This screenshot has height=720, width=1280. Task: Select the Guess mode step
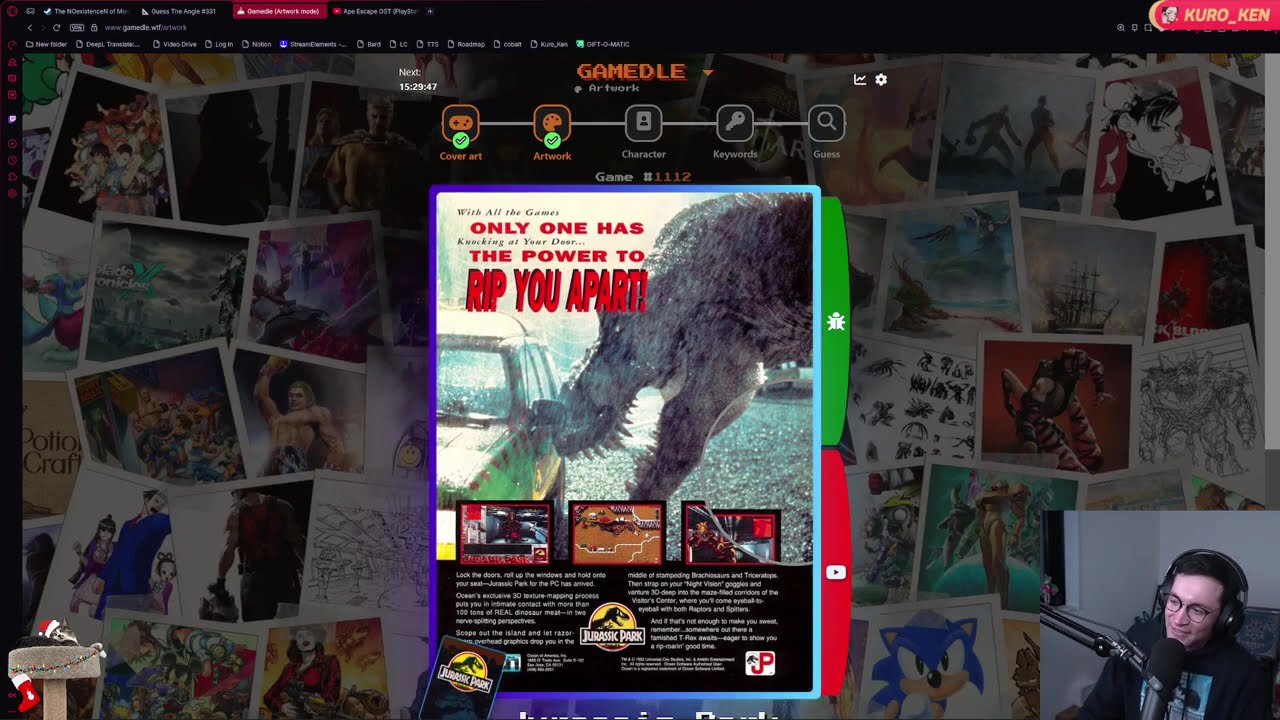[x=827, y=133]
